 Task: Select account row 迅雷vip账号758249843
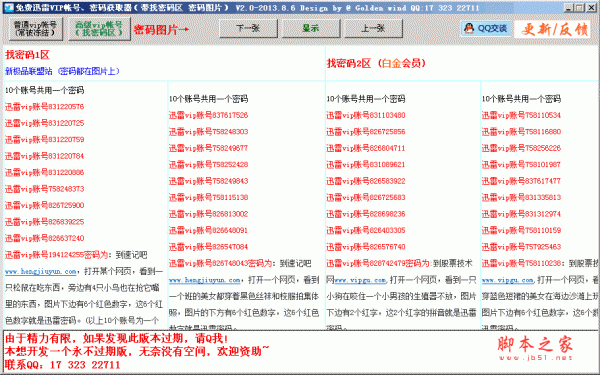[209, 181]
